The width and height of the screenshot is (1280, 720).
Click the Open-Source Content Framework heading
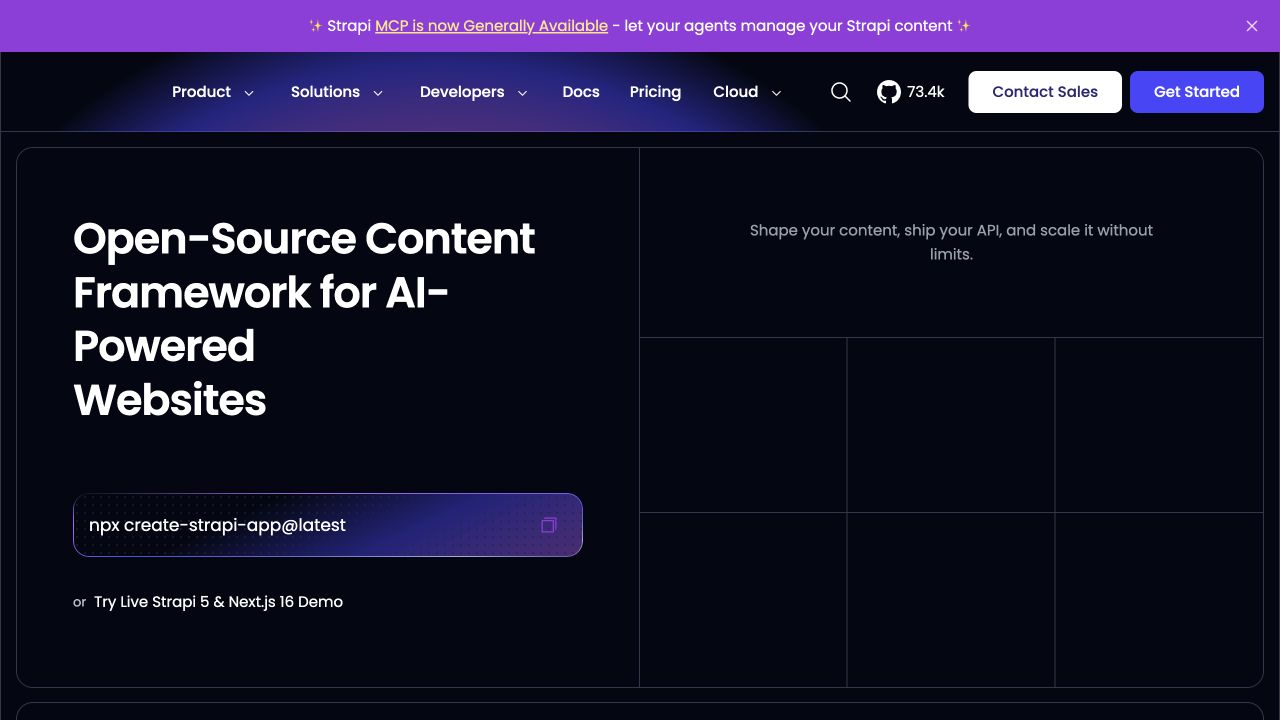pos(305,319)
